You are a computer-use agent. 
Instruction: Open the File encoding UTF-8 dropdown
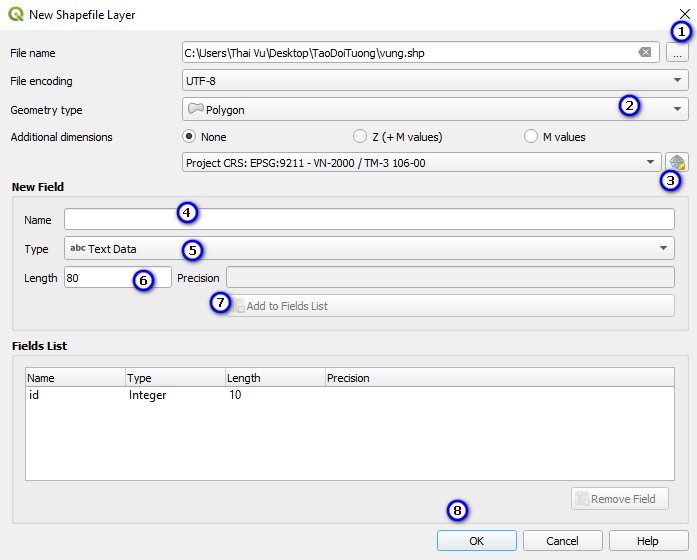click(435, 80)
